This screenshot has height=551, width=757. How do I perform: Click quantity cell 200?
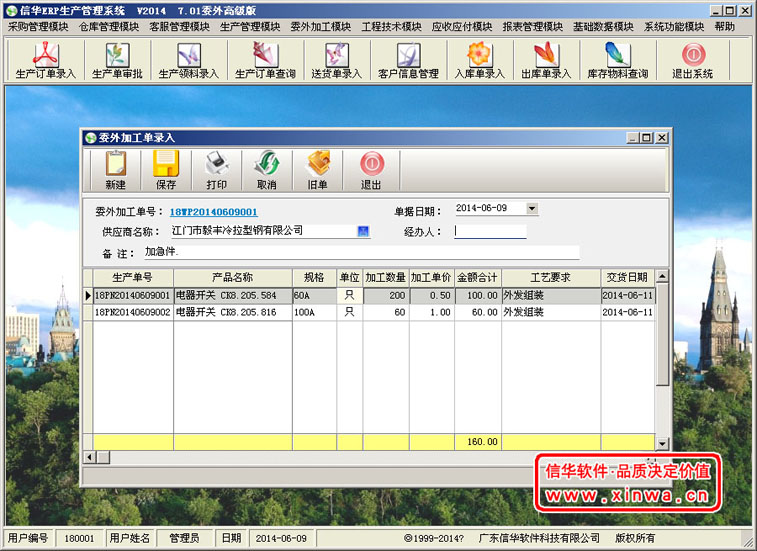pos(386,296)
